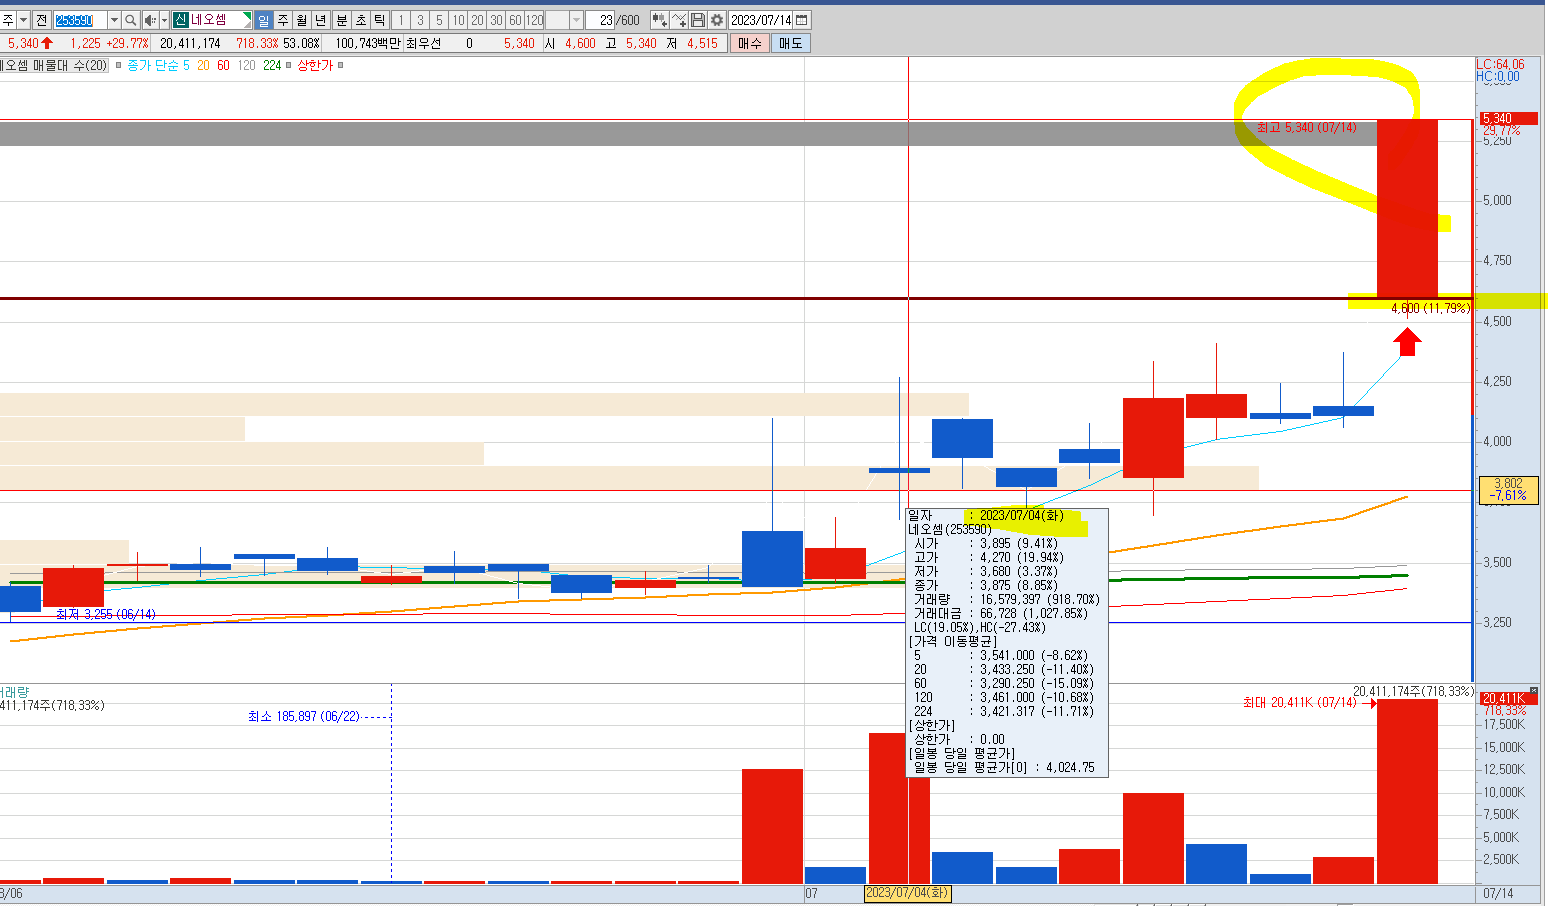Click the 상한가 indicator label

click(x=315, y=65)
